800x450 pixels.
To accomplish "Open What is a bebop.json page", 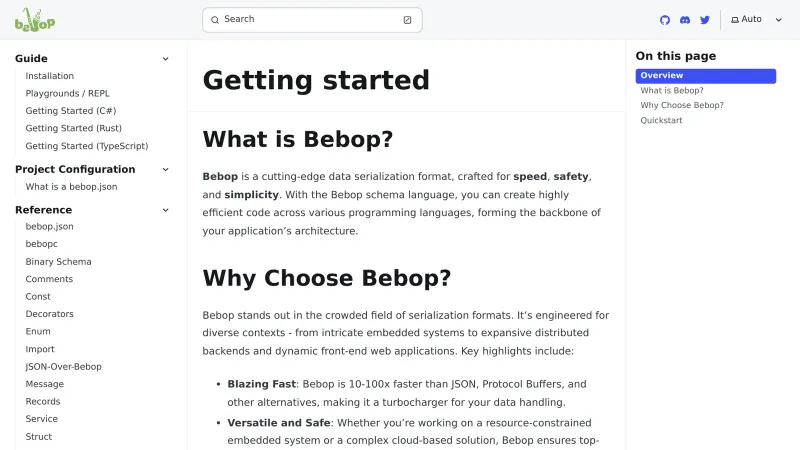I will [x=71, y=187].
